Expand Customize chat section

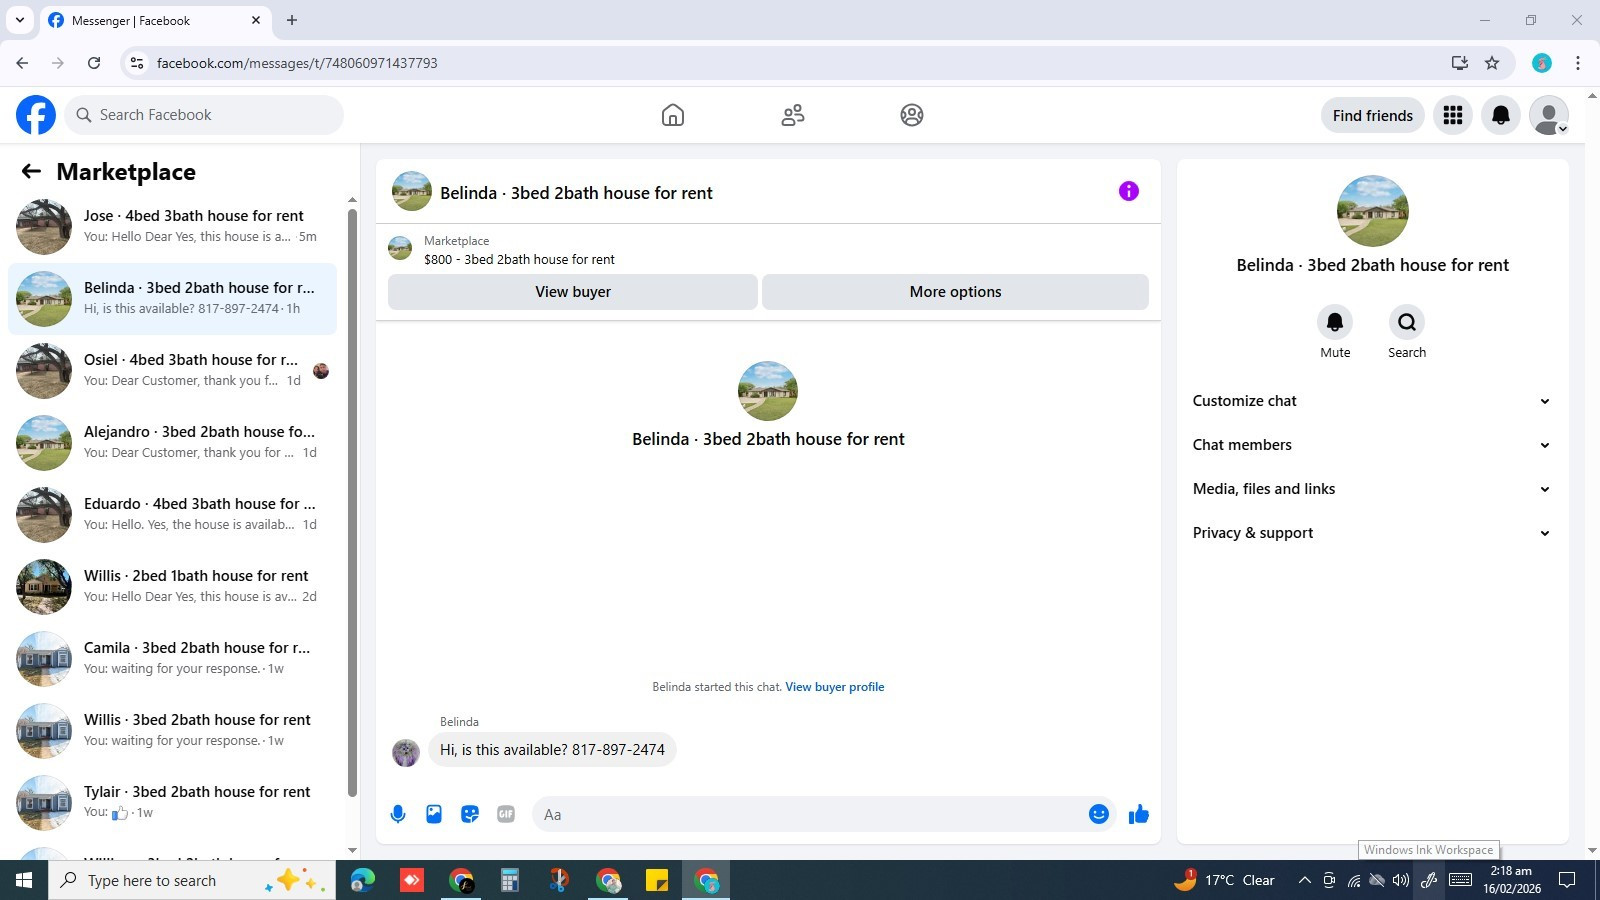1372,401
